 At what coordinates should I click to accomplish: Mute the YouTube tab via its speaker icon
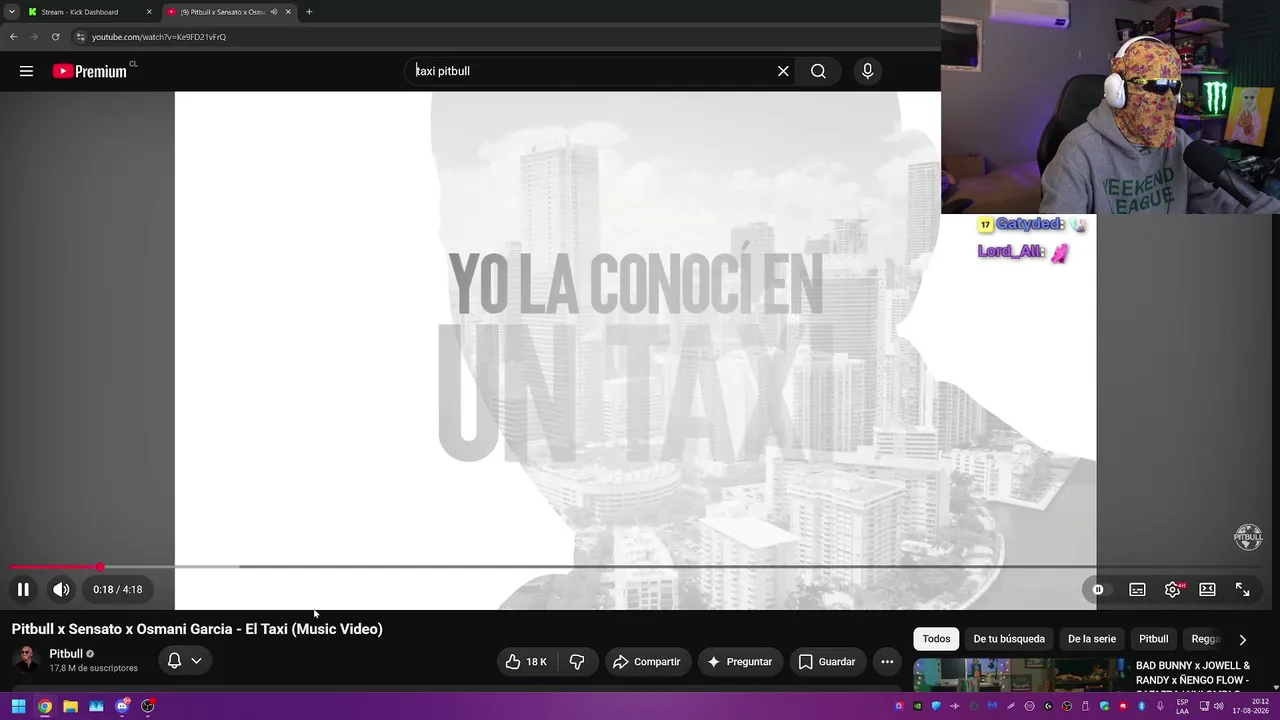[x=273, y=12]
